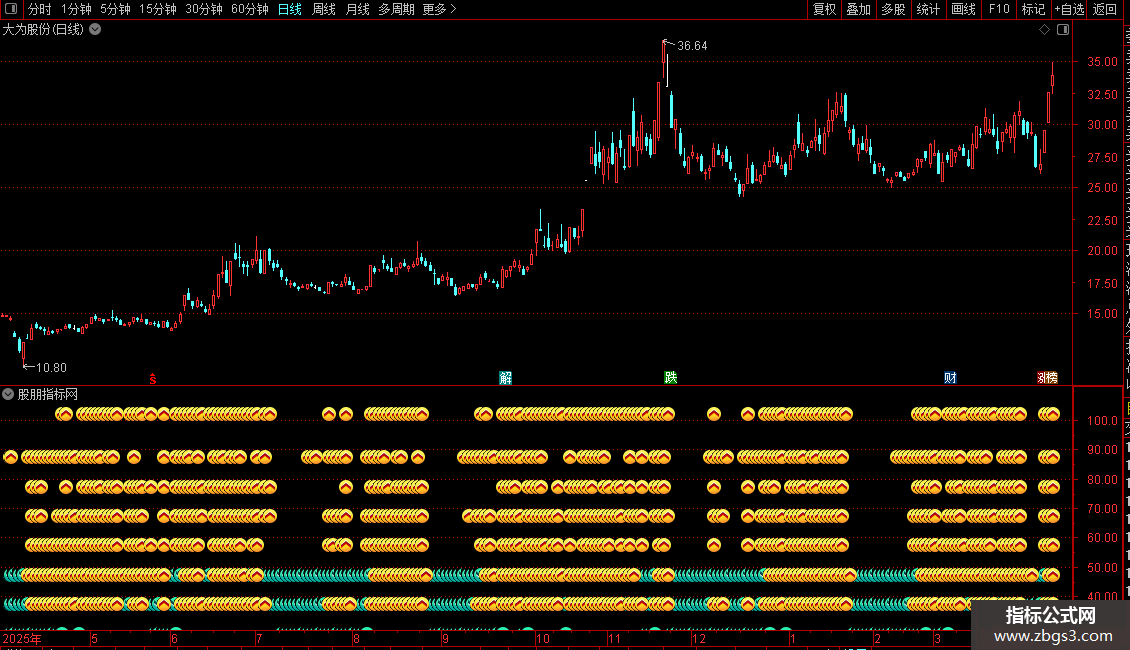Switch to 月线 monthly chart
Viewport: 1130px width, 650px height.
point(357,9)
